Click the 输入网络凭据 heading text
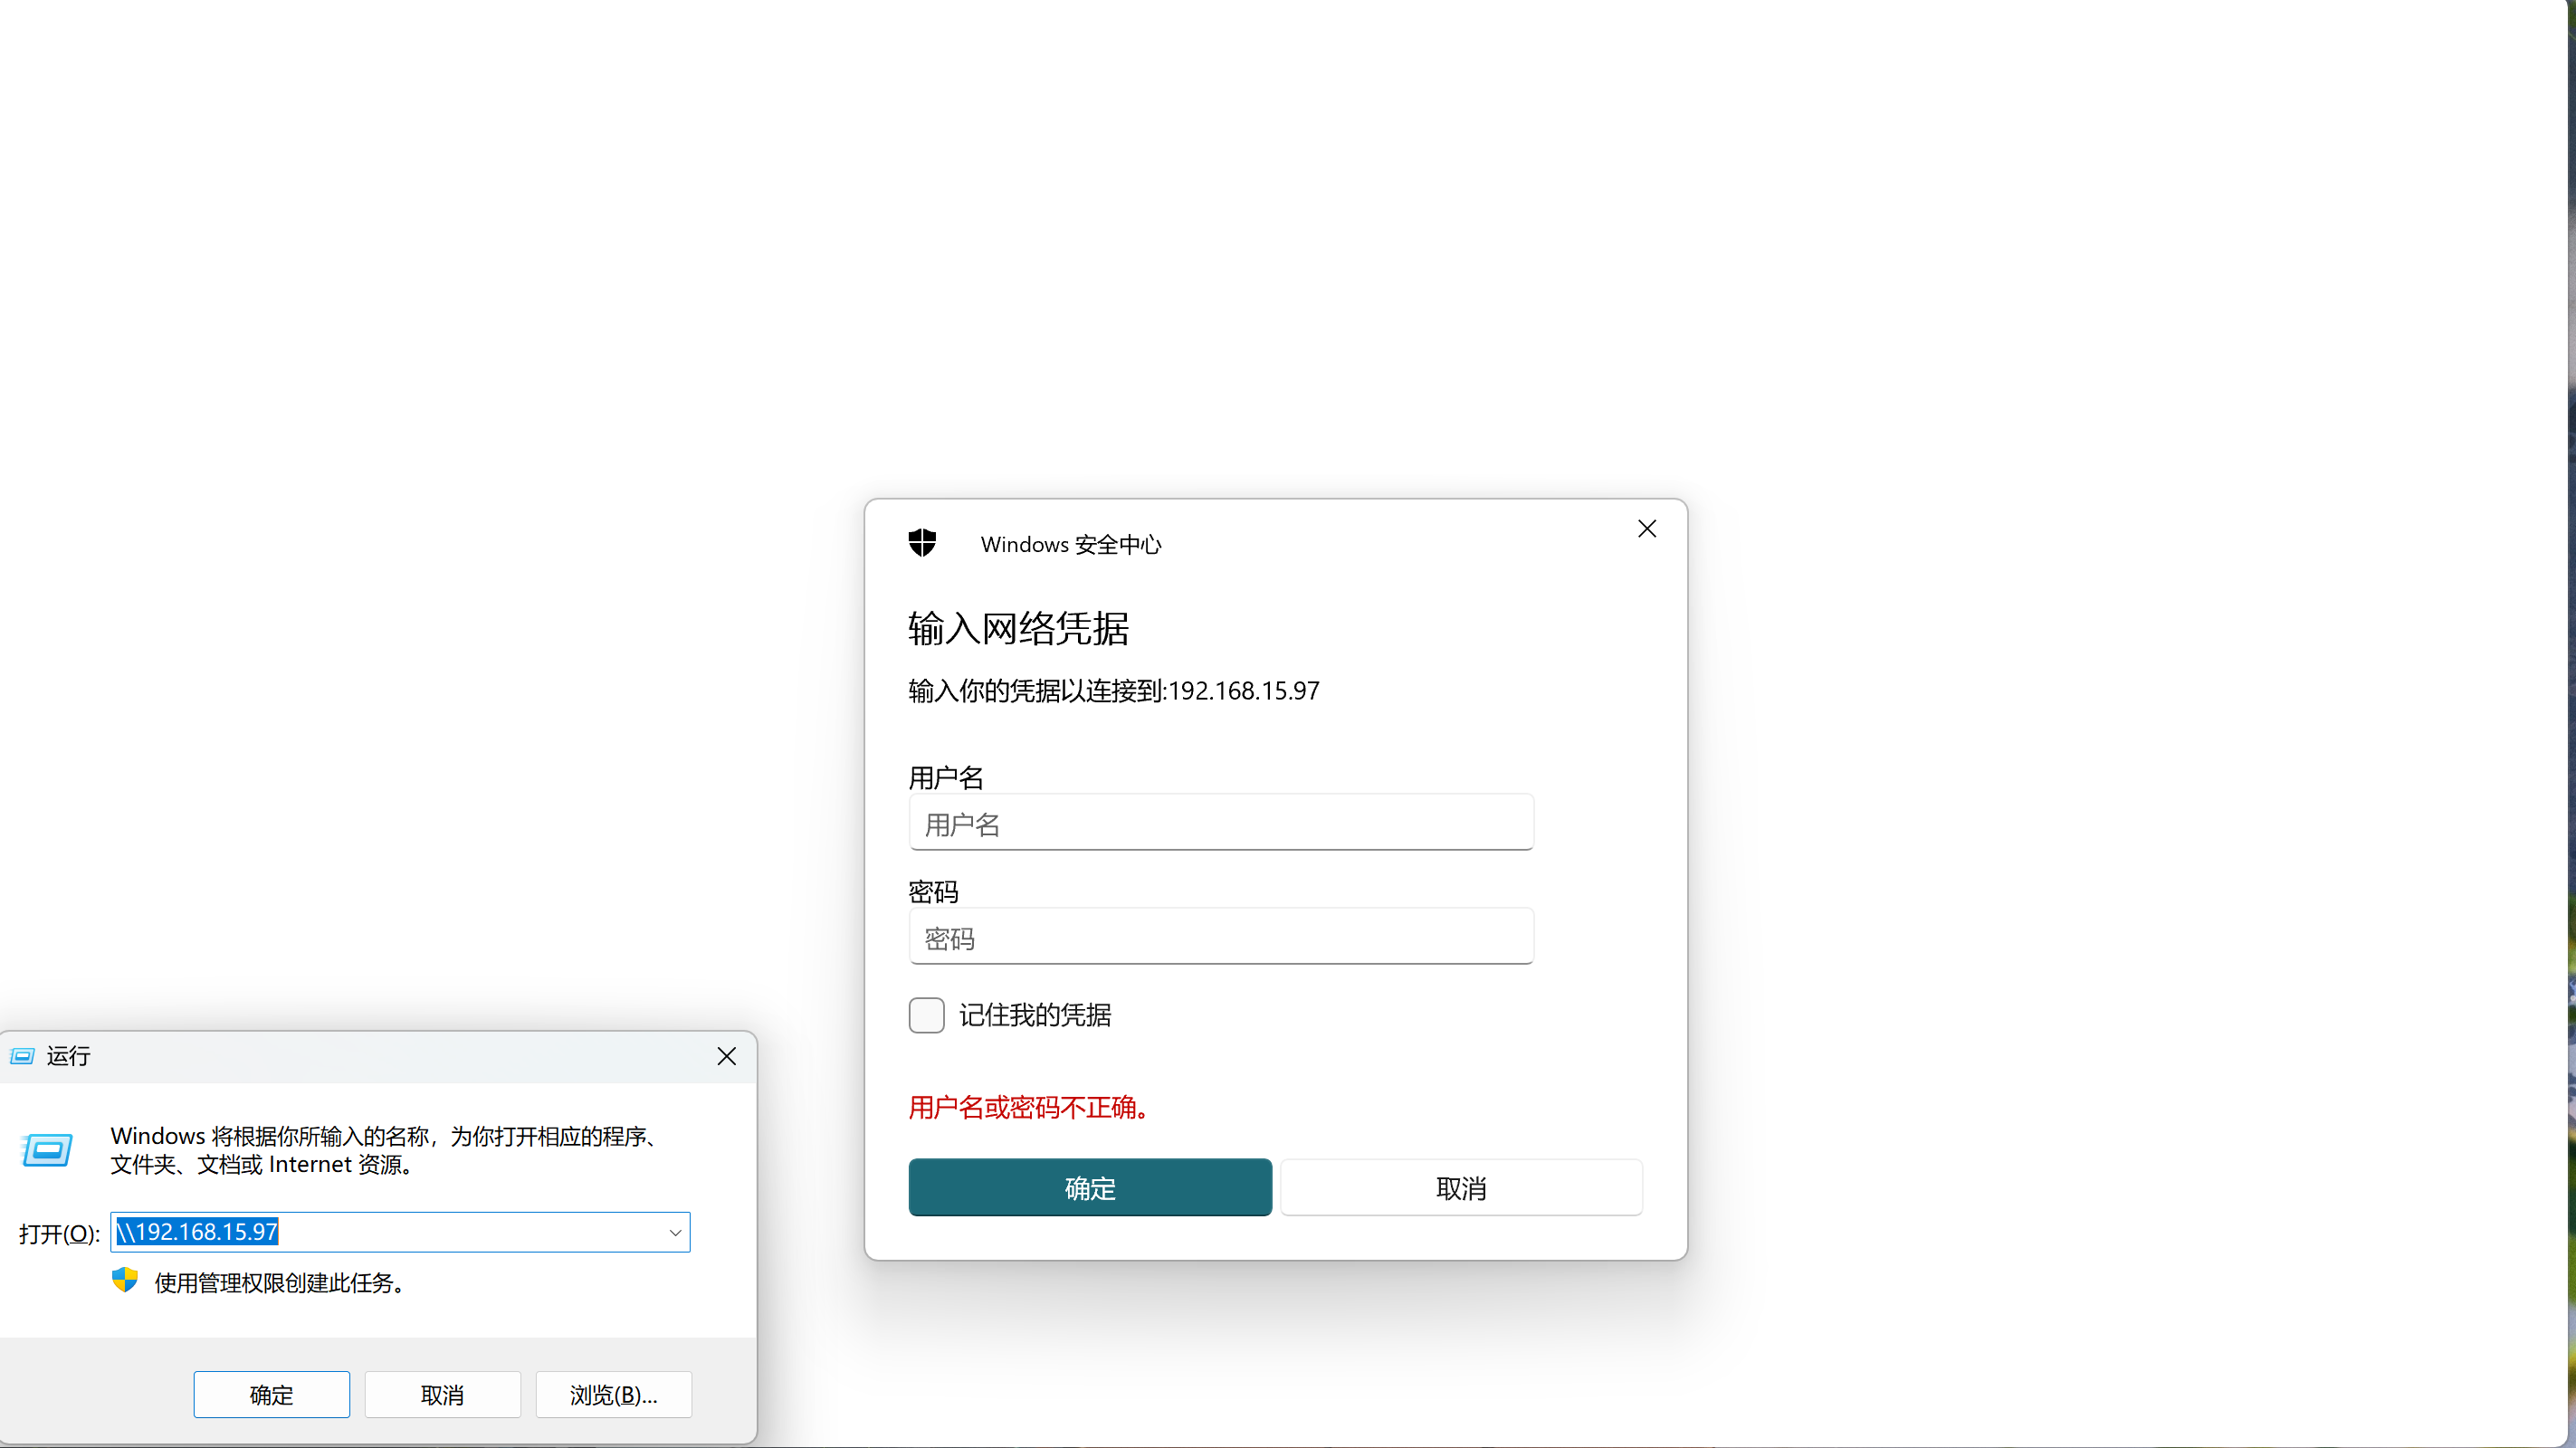2576x1448 pixels. point(1018,629)
